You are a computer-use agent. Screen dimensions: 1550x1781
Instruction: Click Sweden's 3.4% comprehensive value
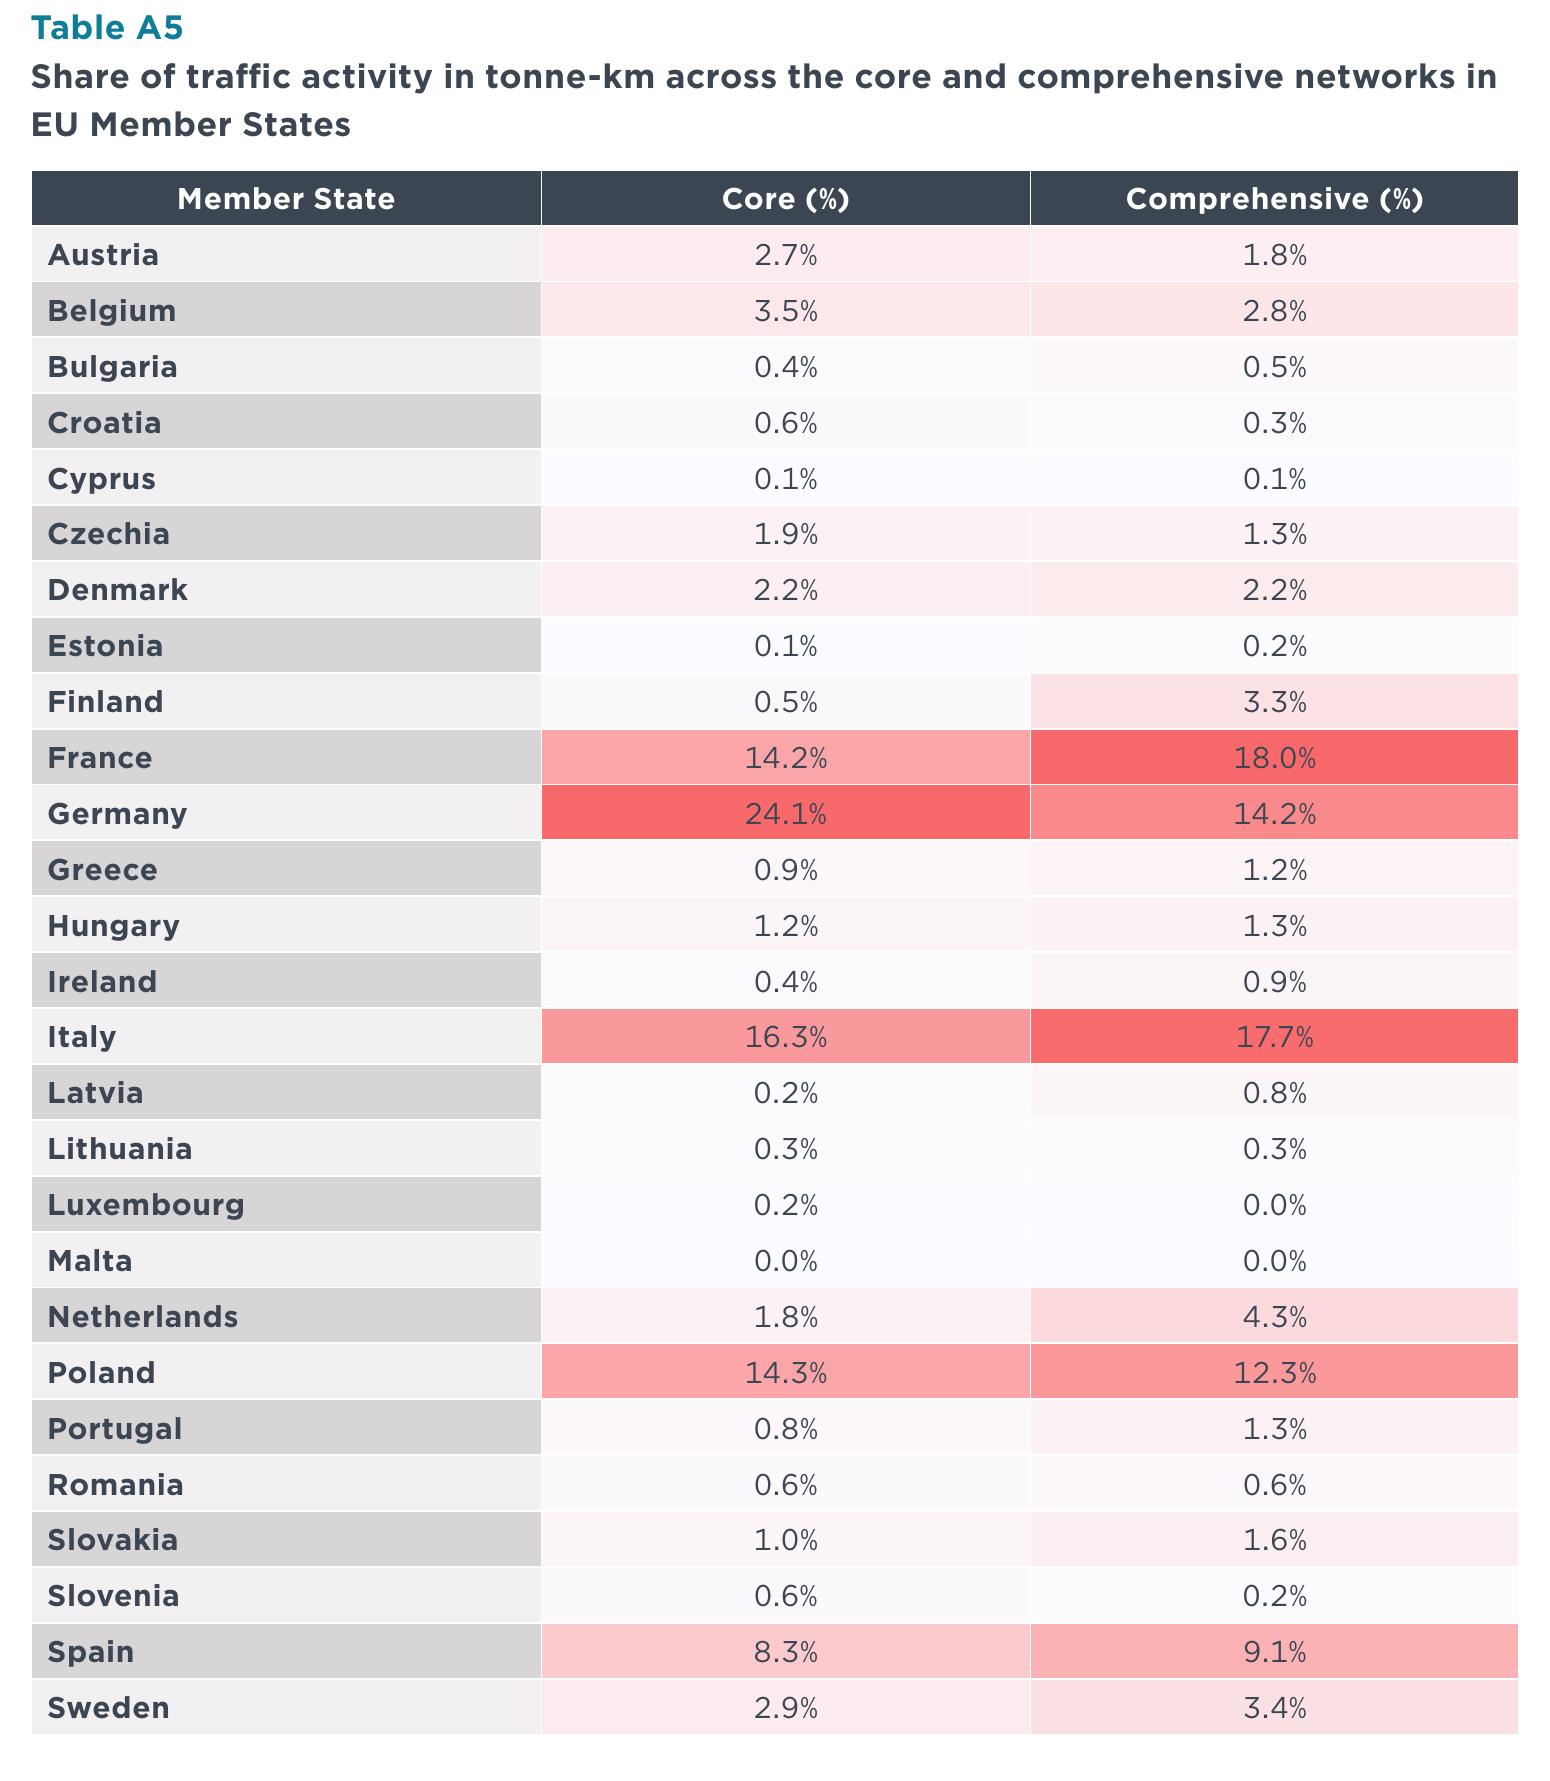tap(1274, 1707)
